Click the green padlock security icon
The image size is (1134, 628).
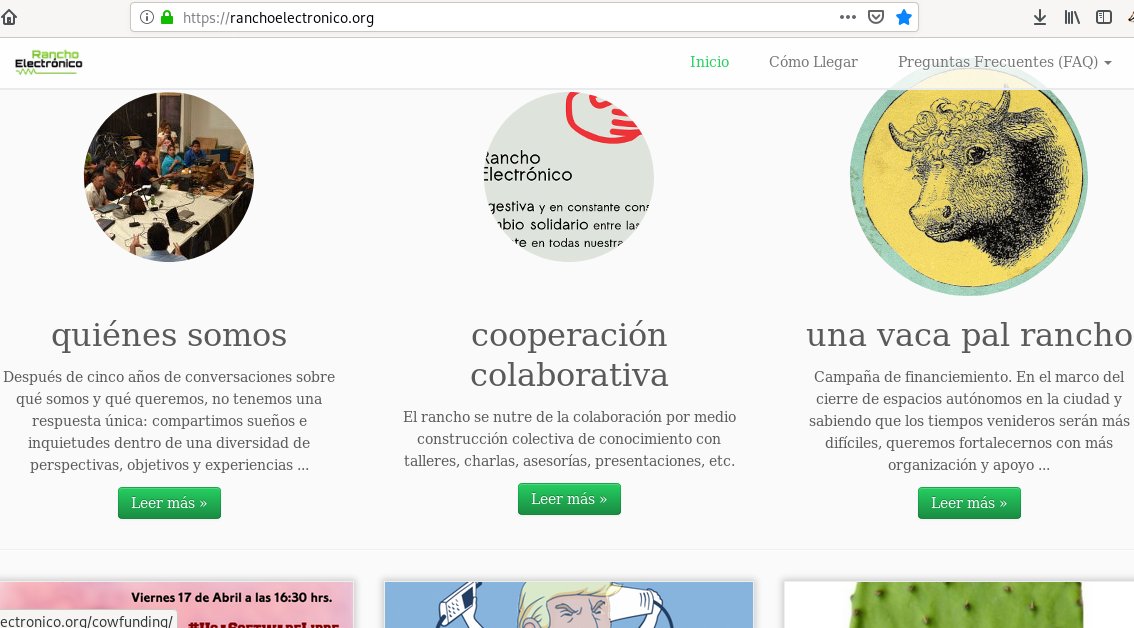(167, 17)
